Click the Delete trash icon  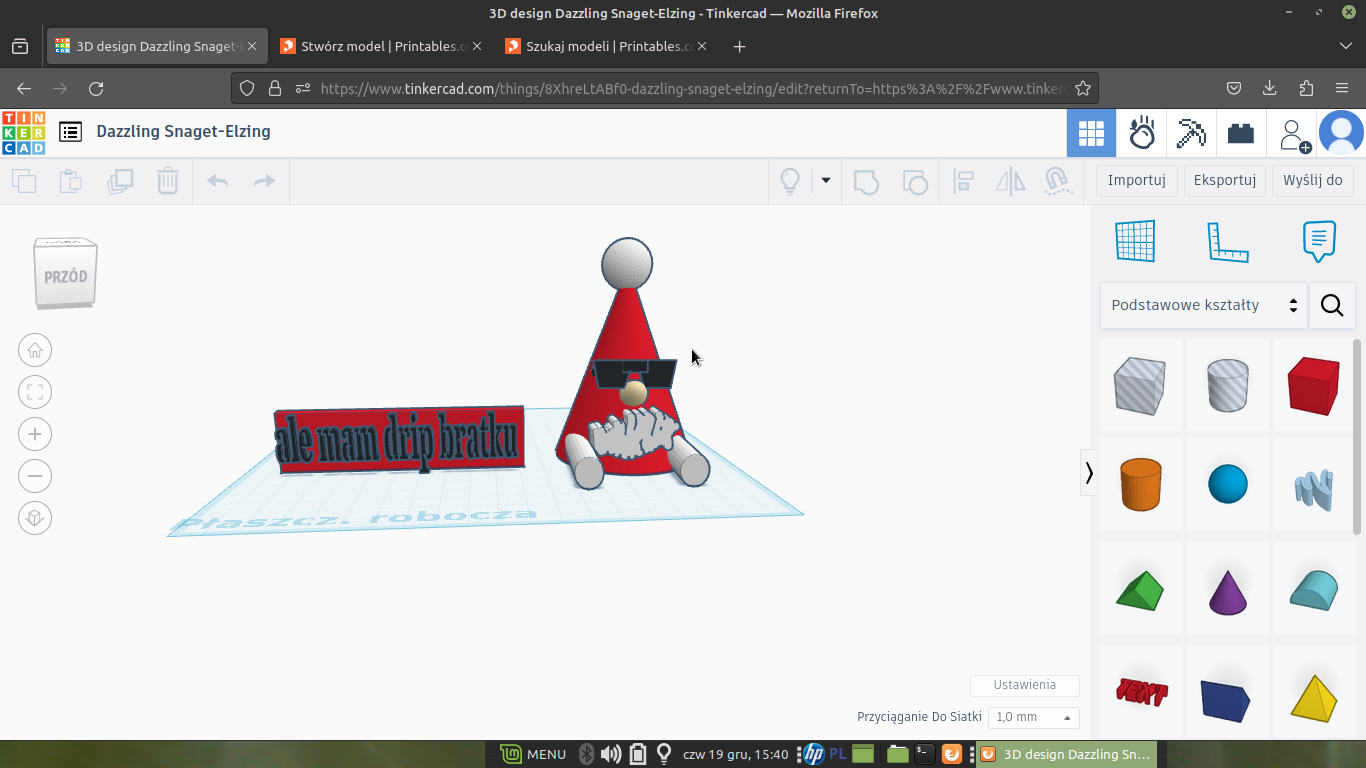(x=168, y=181)
